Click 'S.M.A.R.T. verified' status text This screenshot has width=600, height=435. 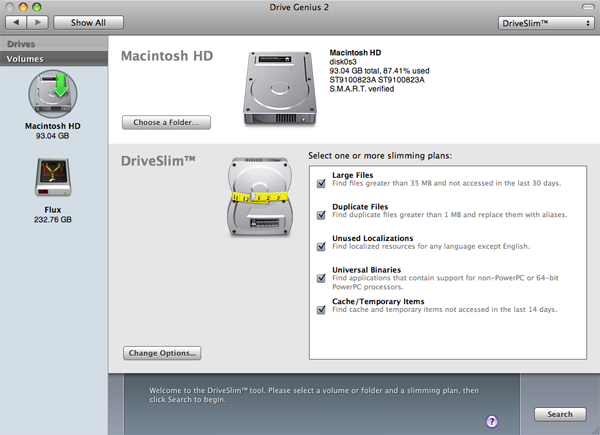362,89
